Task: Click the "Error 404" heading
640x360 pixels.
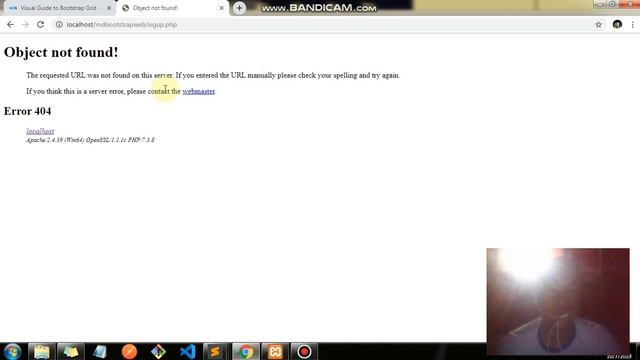Action: pyautogui.click(x=27, y=111)
